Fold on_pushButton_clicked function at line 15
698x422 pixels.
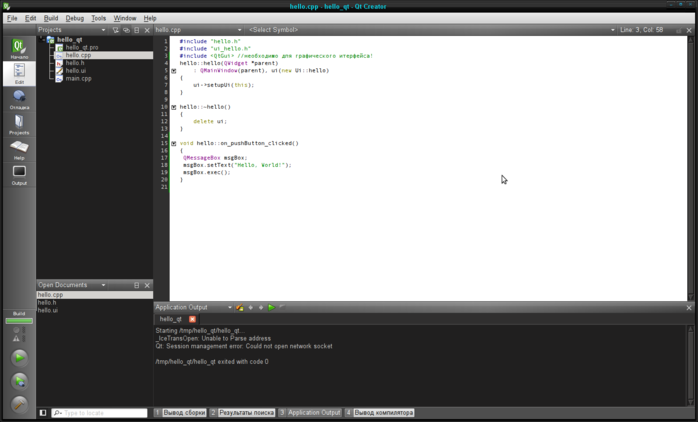click(174, 143)
